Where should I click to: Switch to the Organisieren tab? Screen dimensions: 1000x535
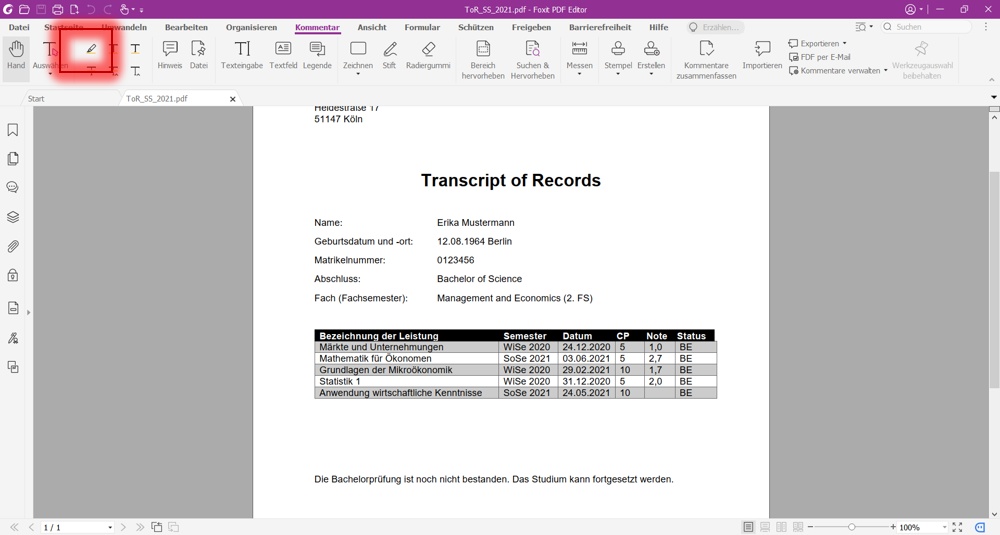click(251, 27)
